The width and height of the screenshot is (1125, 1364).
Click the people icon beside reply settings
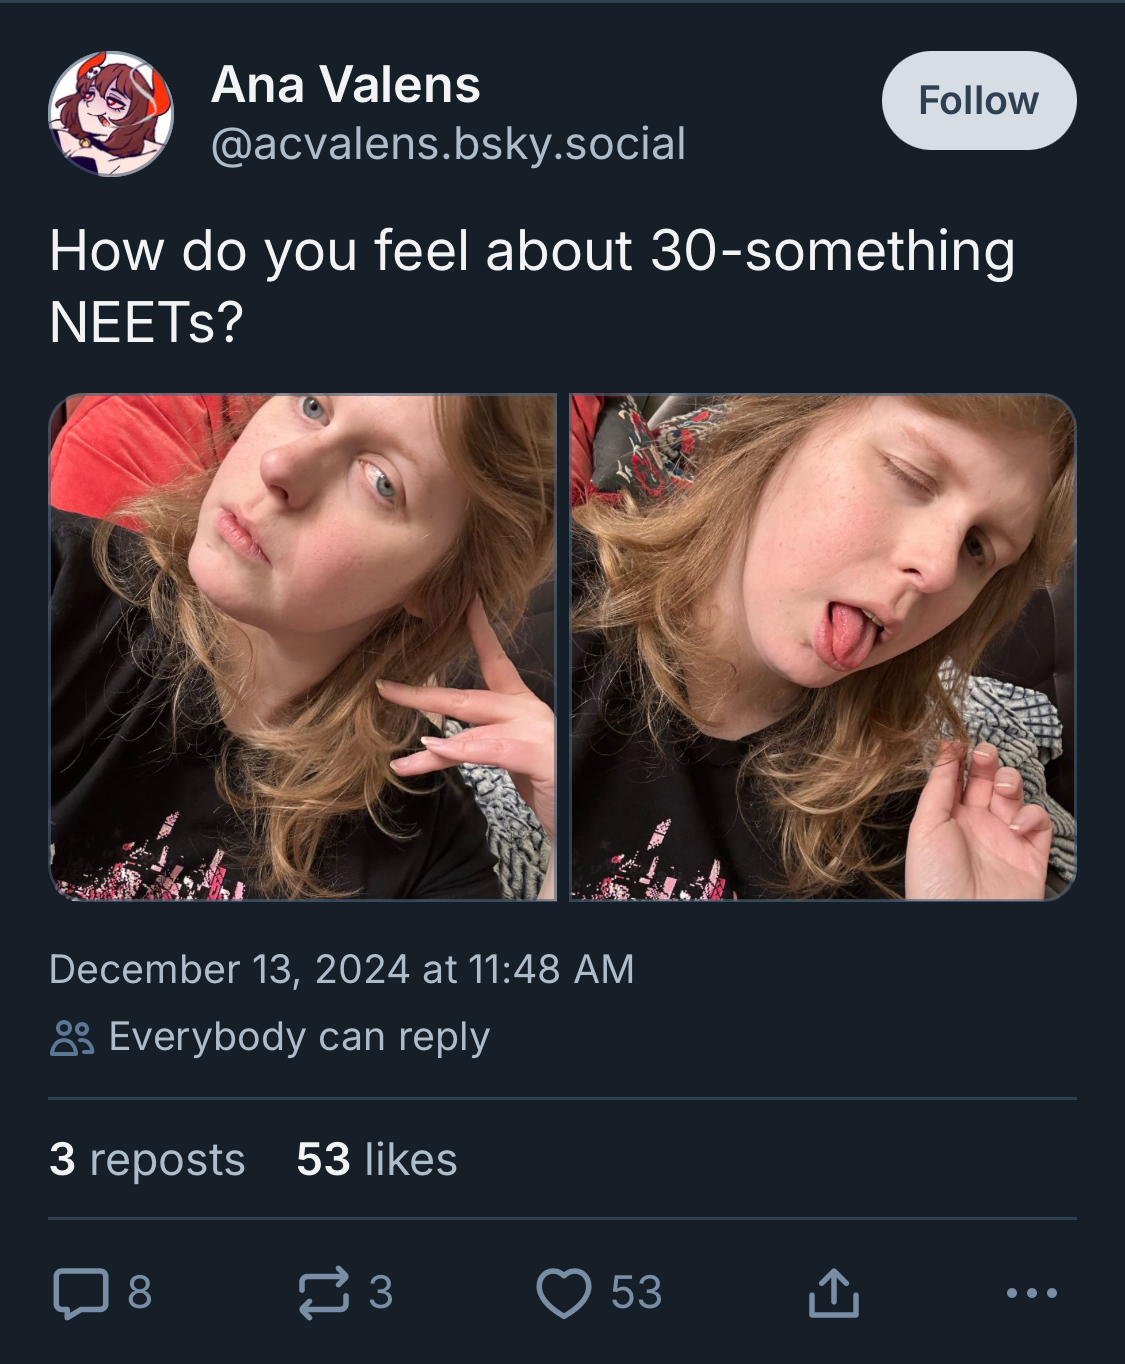(72, 1038)
